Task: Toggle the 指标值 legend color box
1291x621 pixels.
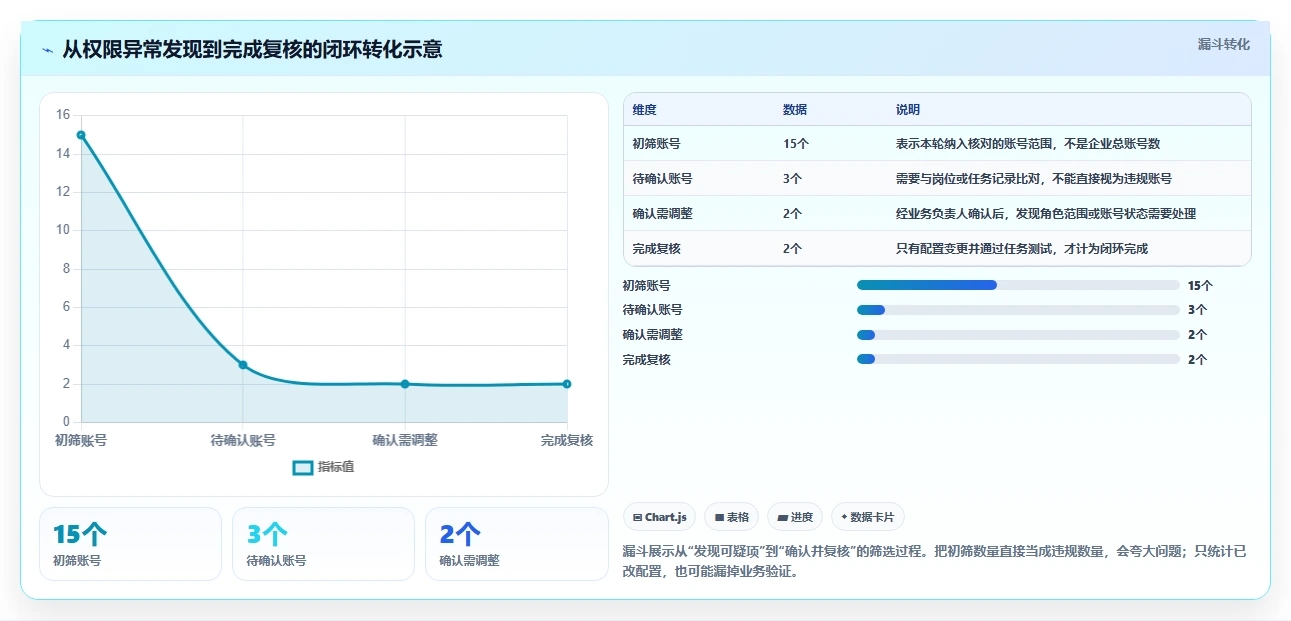Action: (303, 467)
